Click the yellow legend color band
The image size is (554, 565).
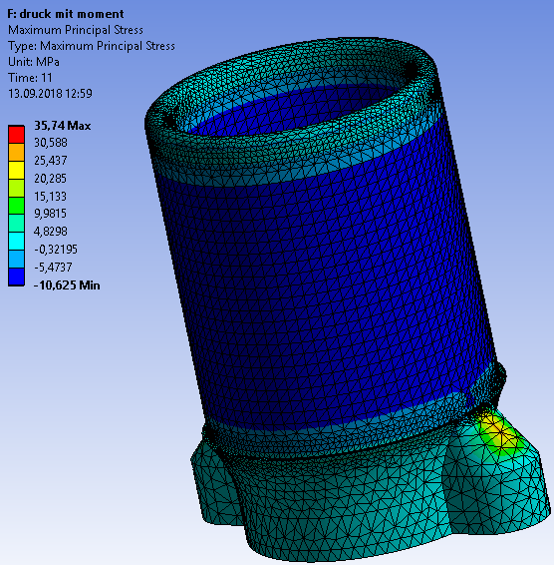tap(16, 170)
